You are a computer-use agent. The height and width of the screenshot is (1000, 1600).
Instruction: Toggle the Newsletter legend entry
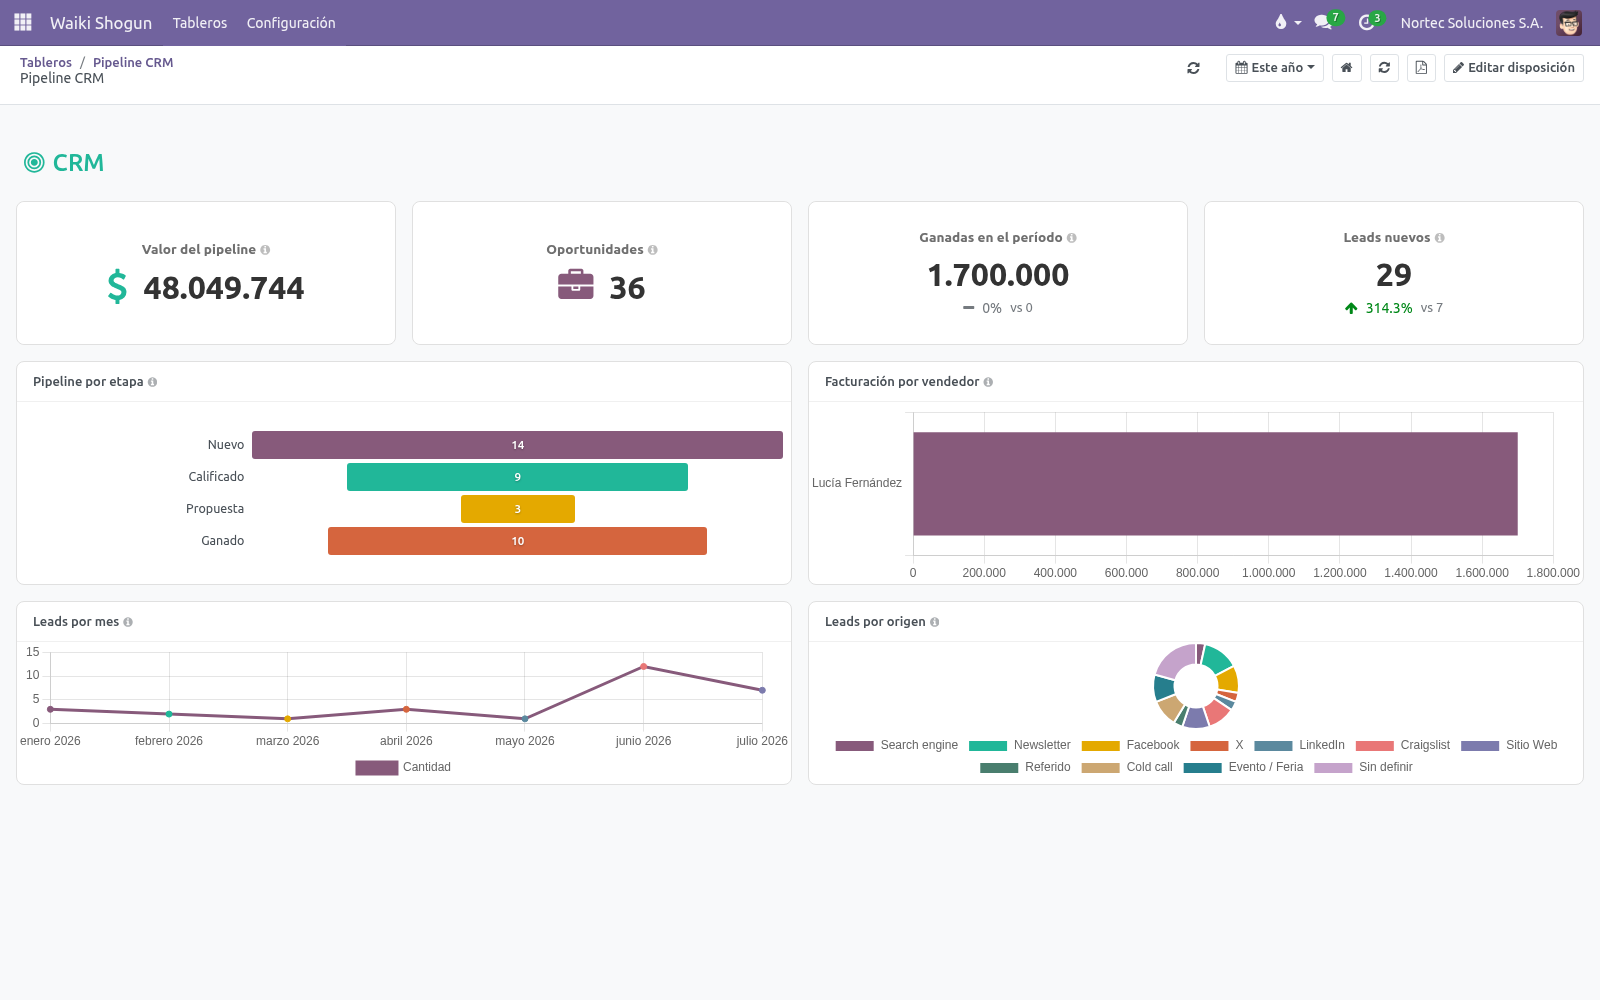coord(1019,745)
